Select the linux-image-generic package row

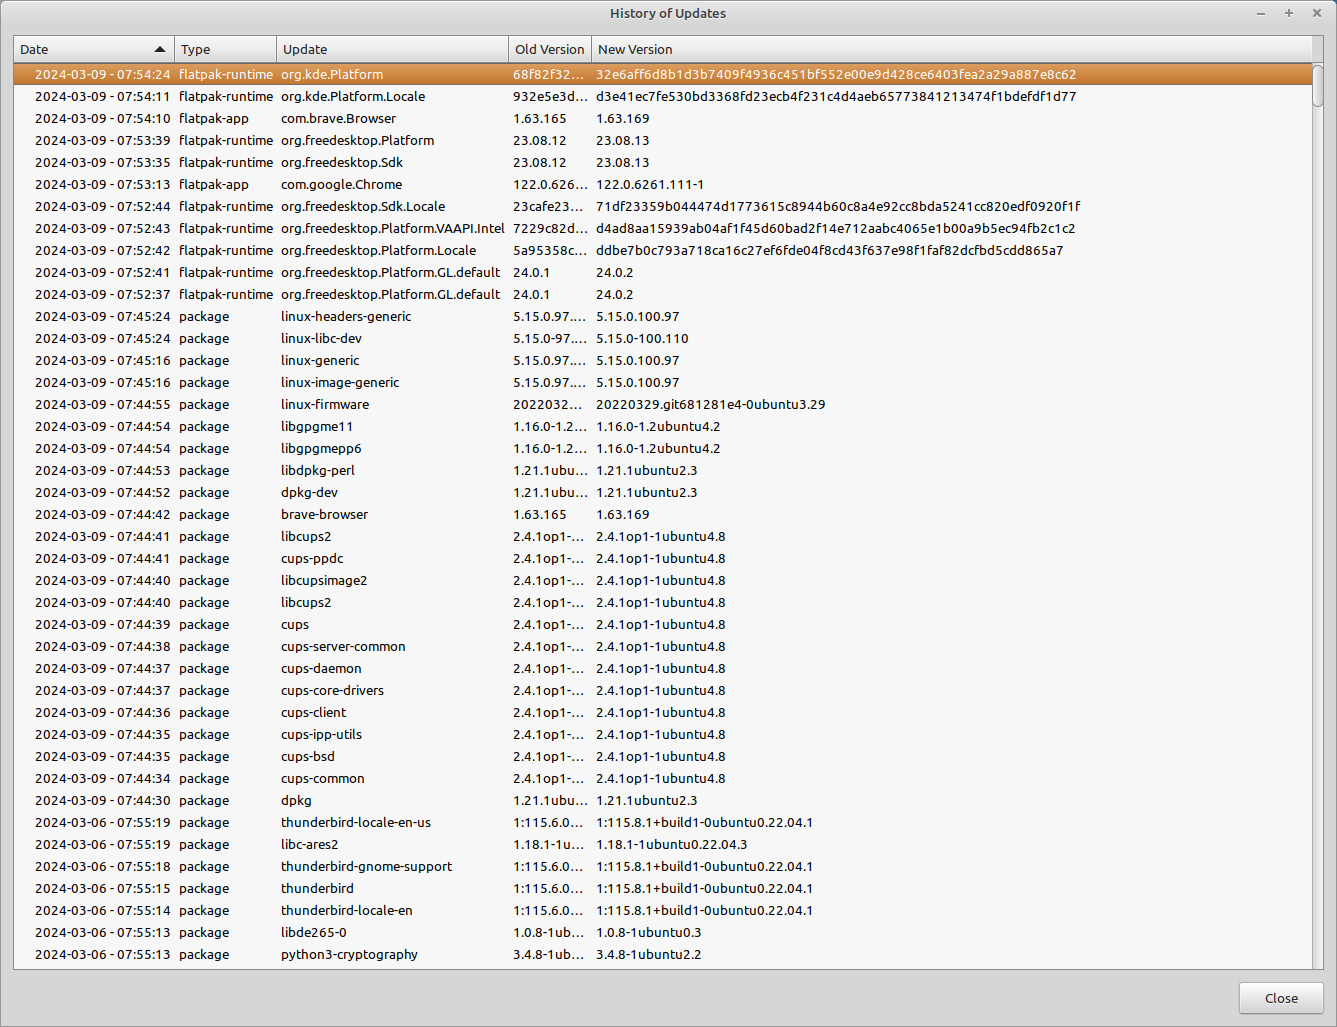coord(662,382)
